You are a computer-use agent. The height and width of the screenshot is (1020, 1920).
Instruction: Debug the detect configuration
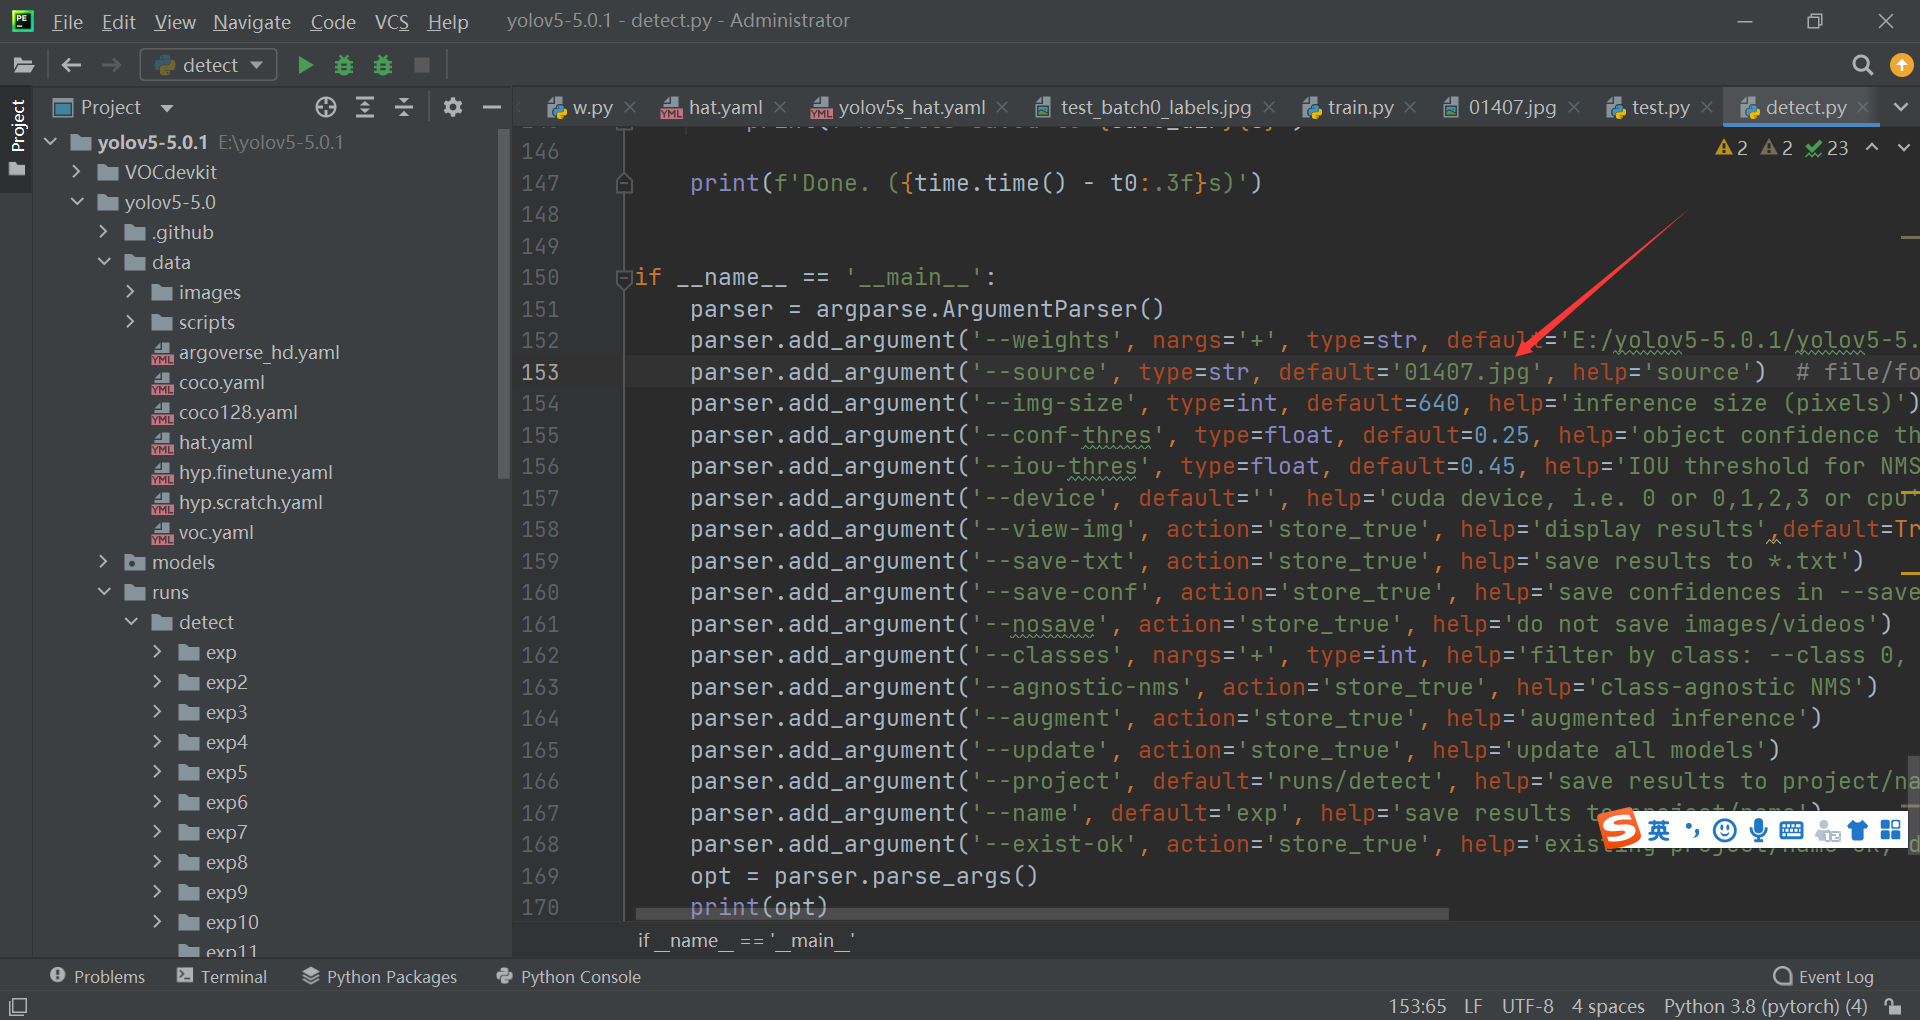(344, 65)
